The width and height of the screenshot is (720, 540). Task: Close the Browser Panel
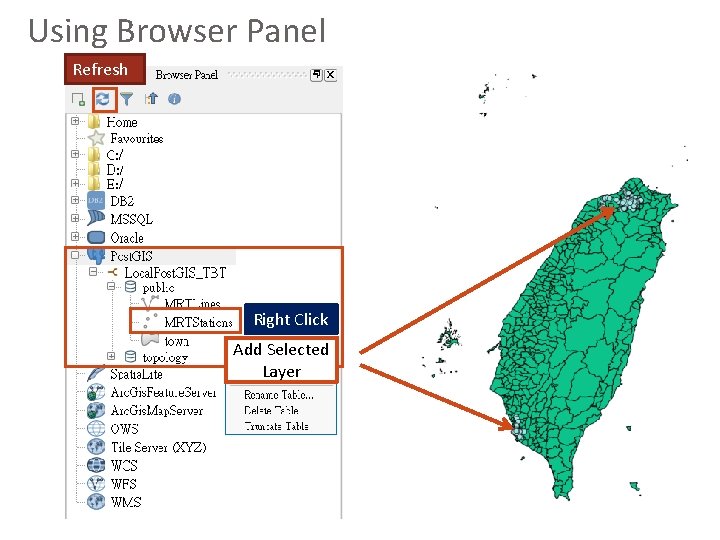tap(331, 75)
